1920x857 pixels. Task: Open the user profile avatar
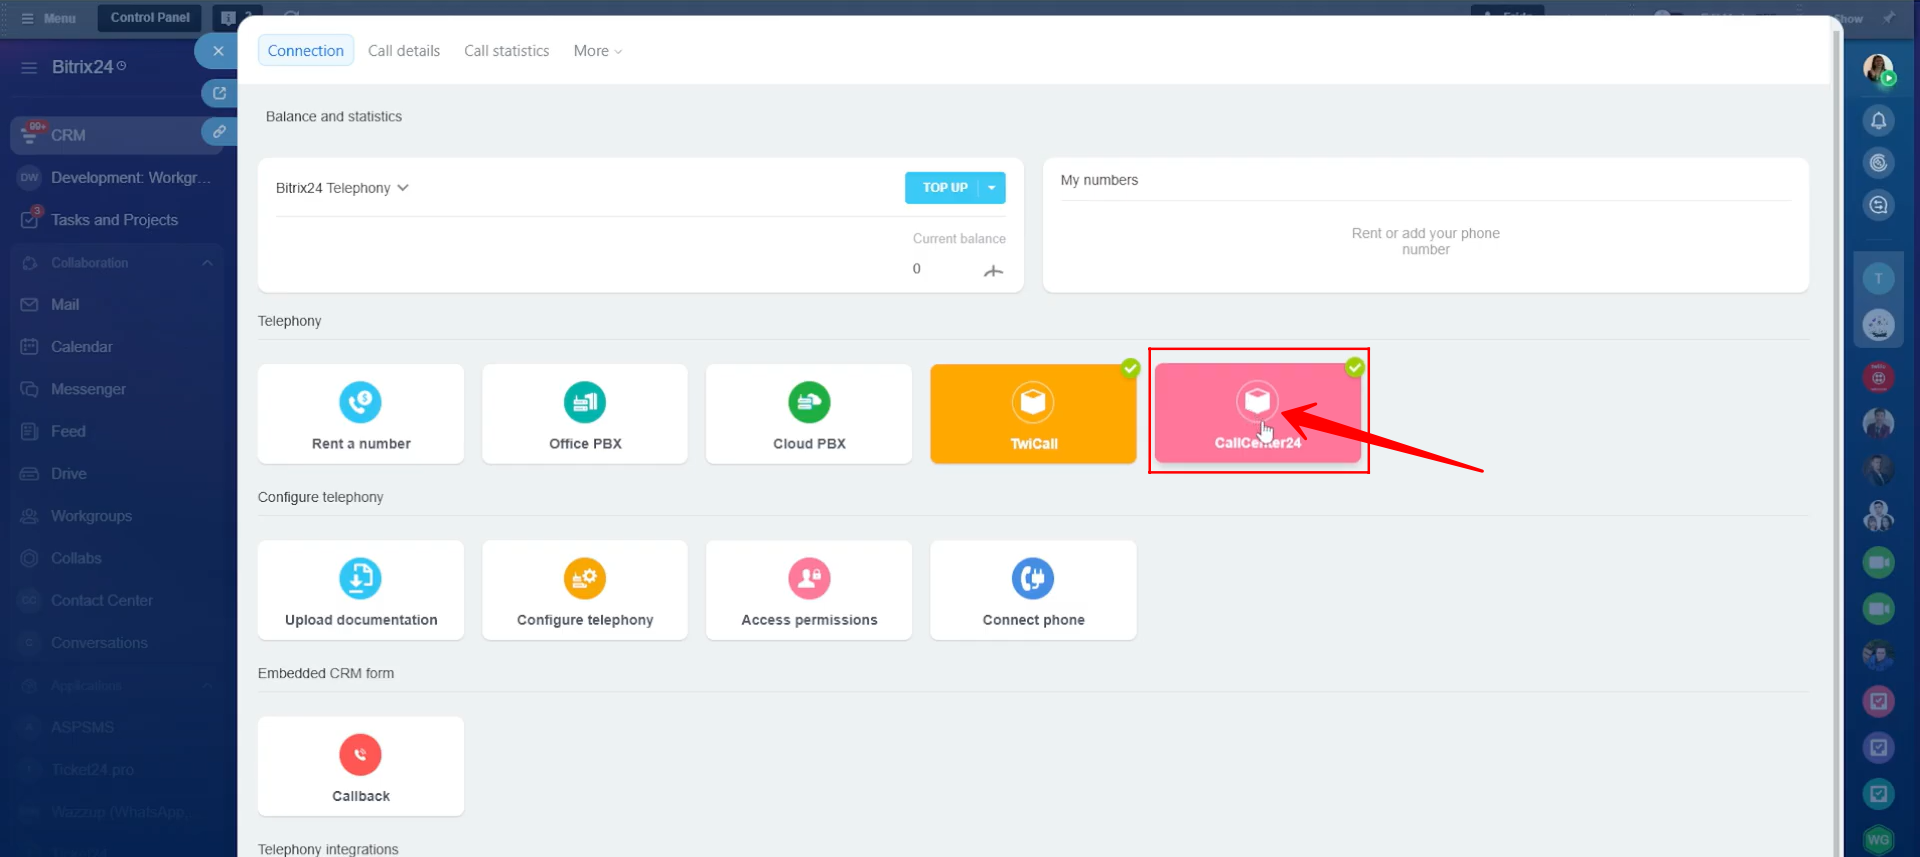point(1877,69)
